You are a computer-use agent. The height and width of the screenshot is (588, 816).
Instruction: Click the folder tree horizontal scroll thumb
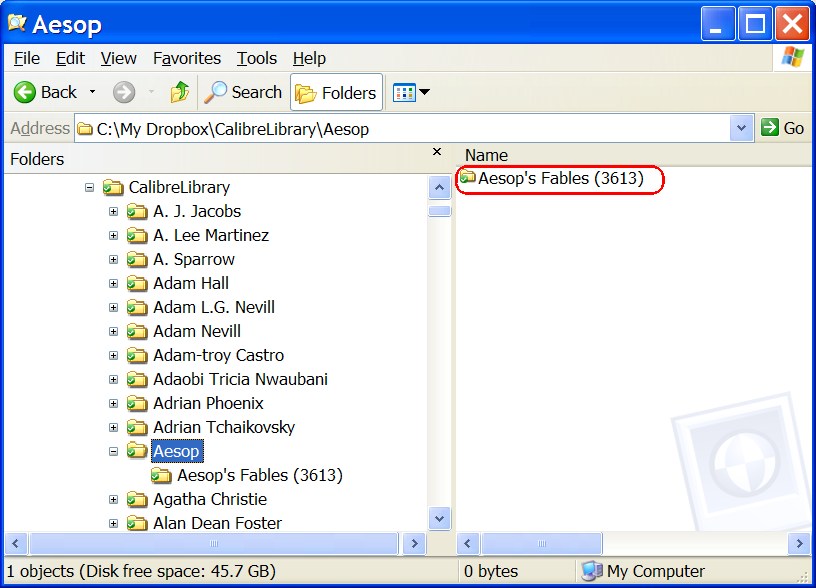pos(214,544)
